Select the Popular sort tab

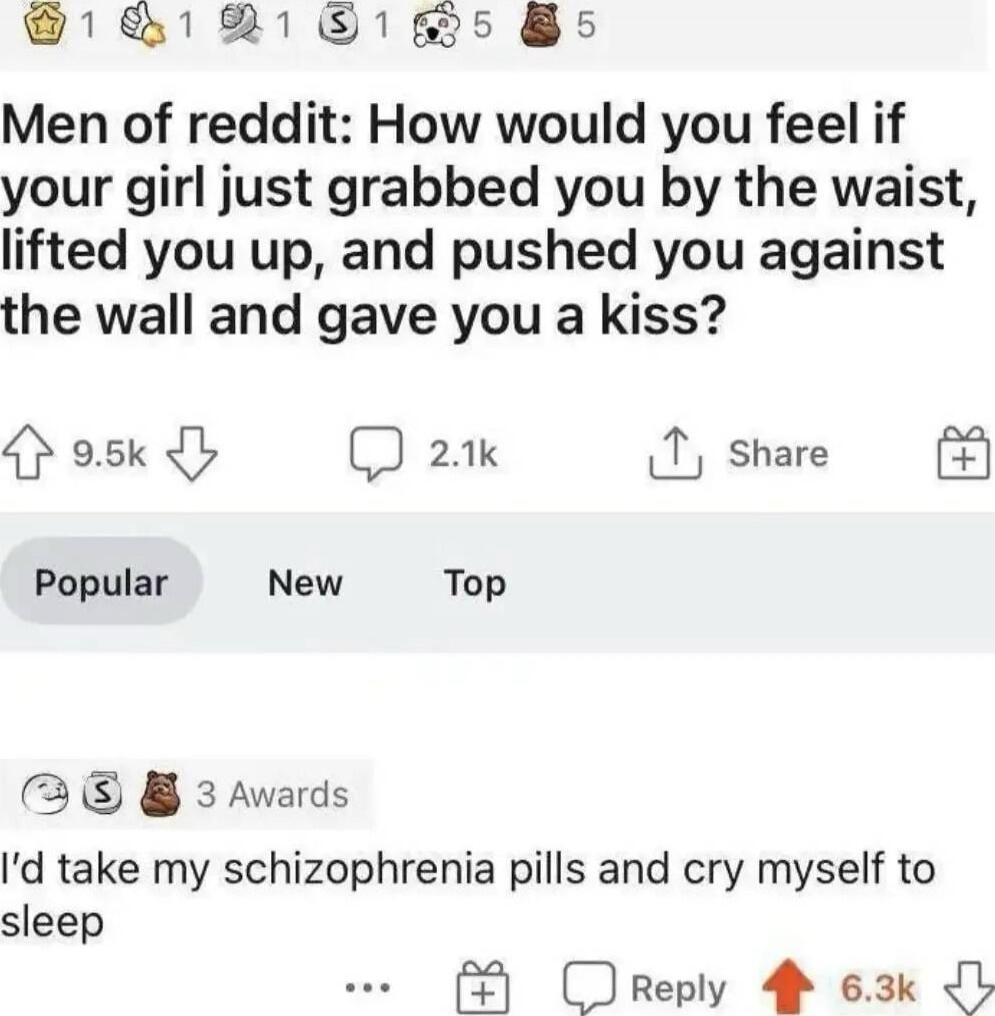101,581
